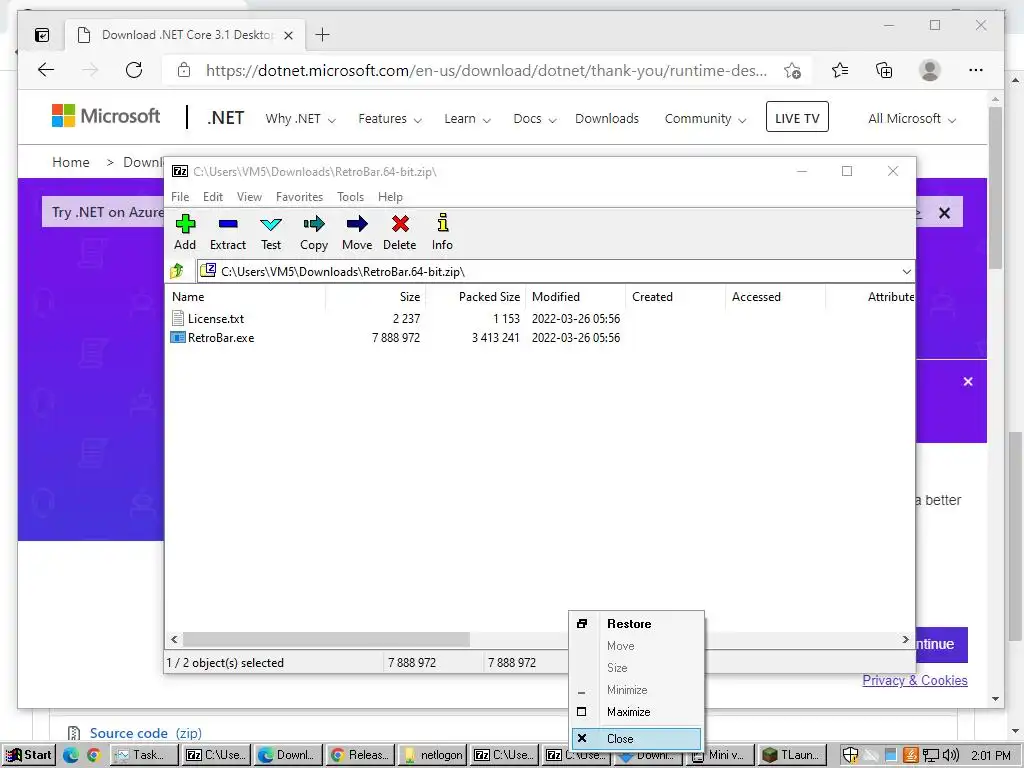1024x768 pixels.
Task: Click the Info toolbar icon
Action: [442, 232]
